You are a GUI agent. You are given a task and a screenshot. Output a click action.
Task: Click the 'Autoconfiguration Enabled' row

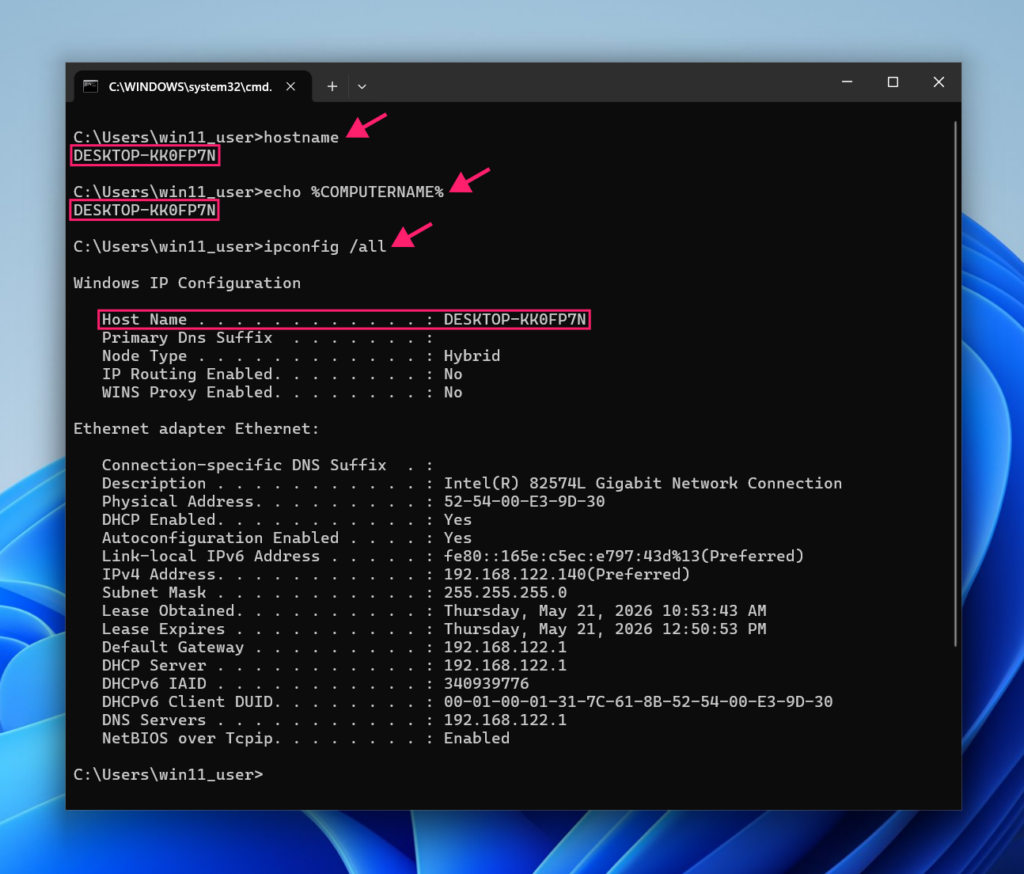(x=287, y=538)
